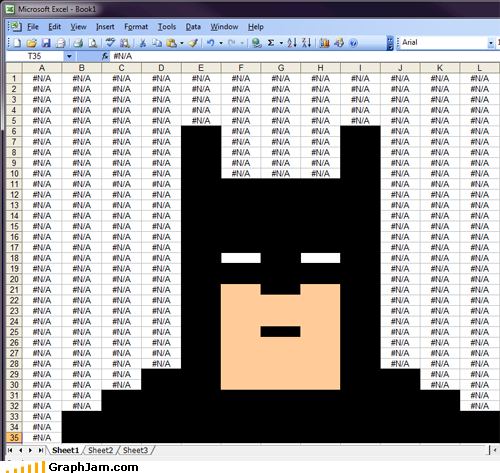Open Print Preview
This screenshot has width=500, height=473.
tap(93, 43)
